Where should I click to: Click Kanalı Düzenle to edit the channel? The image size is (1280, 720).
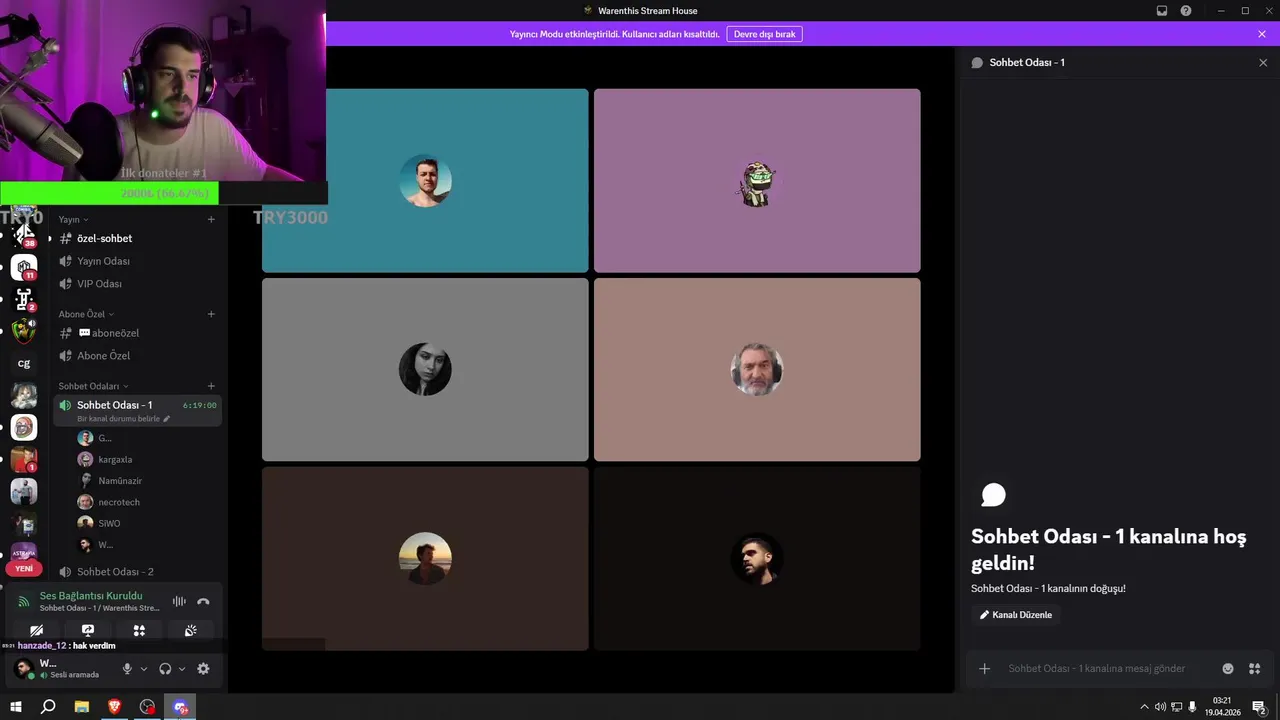tap(1016, 615)
